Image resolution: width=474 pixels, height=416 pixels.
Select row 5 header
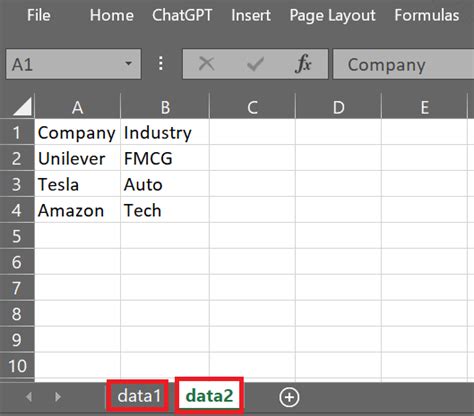pos(17,236)
